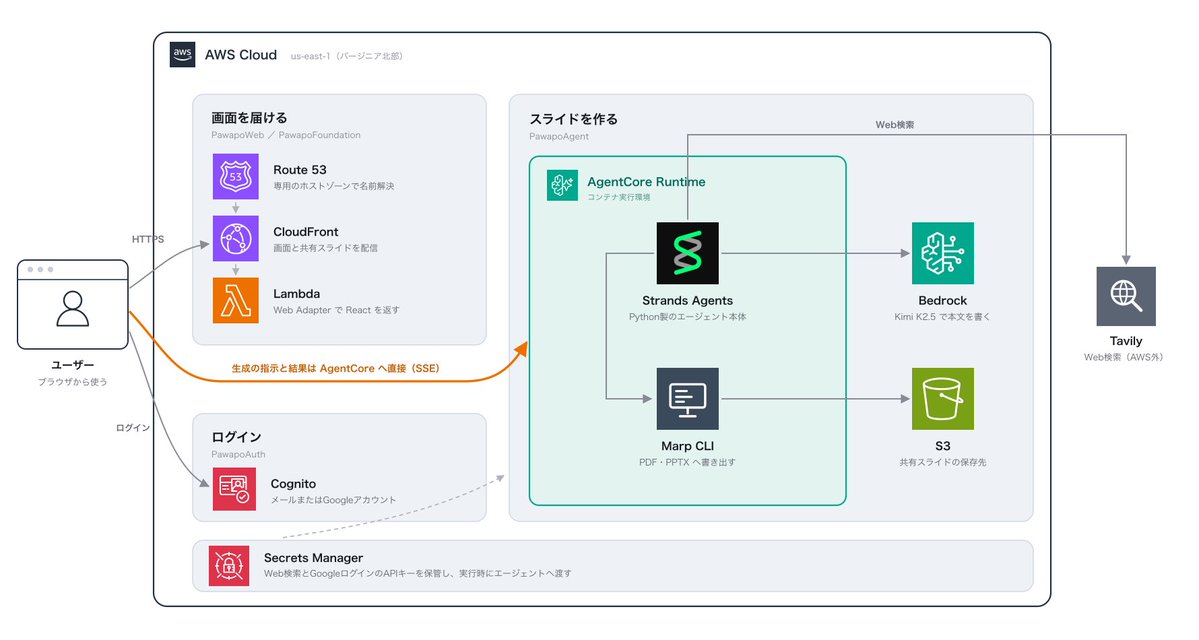The image size is (1199, 640).
Task: Click the AWS Cloud title text
Action: coord(241,55)
